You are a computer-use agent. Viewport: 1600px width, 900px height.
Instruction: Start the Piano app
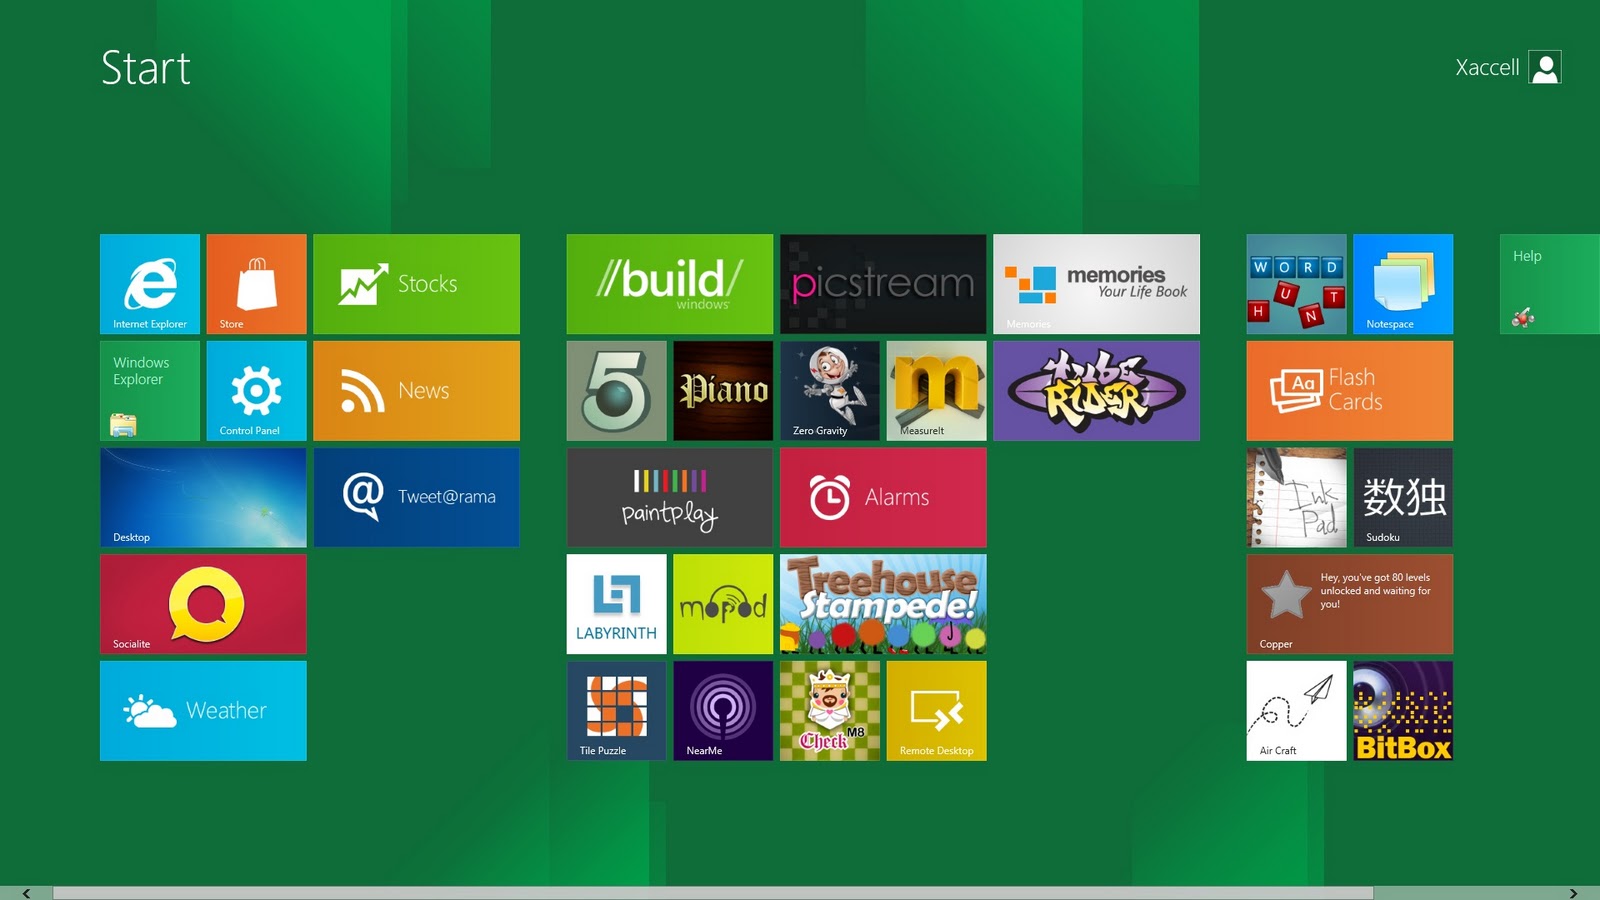pyautogui.click(x=722, y=390)
